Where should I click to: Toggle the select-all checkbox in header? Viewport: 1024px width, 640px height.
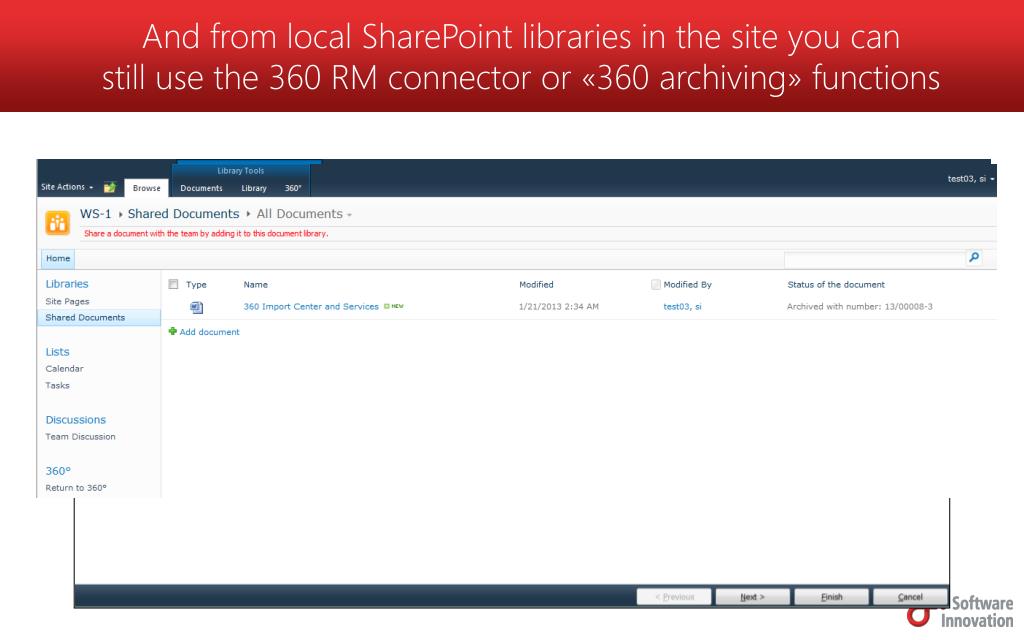click(x=173, y=284)
